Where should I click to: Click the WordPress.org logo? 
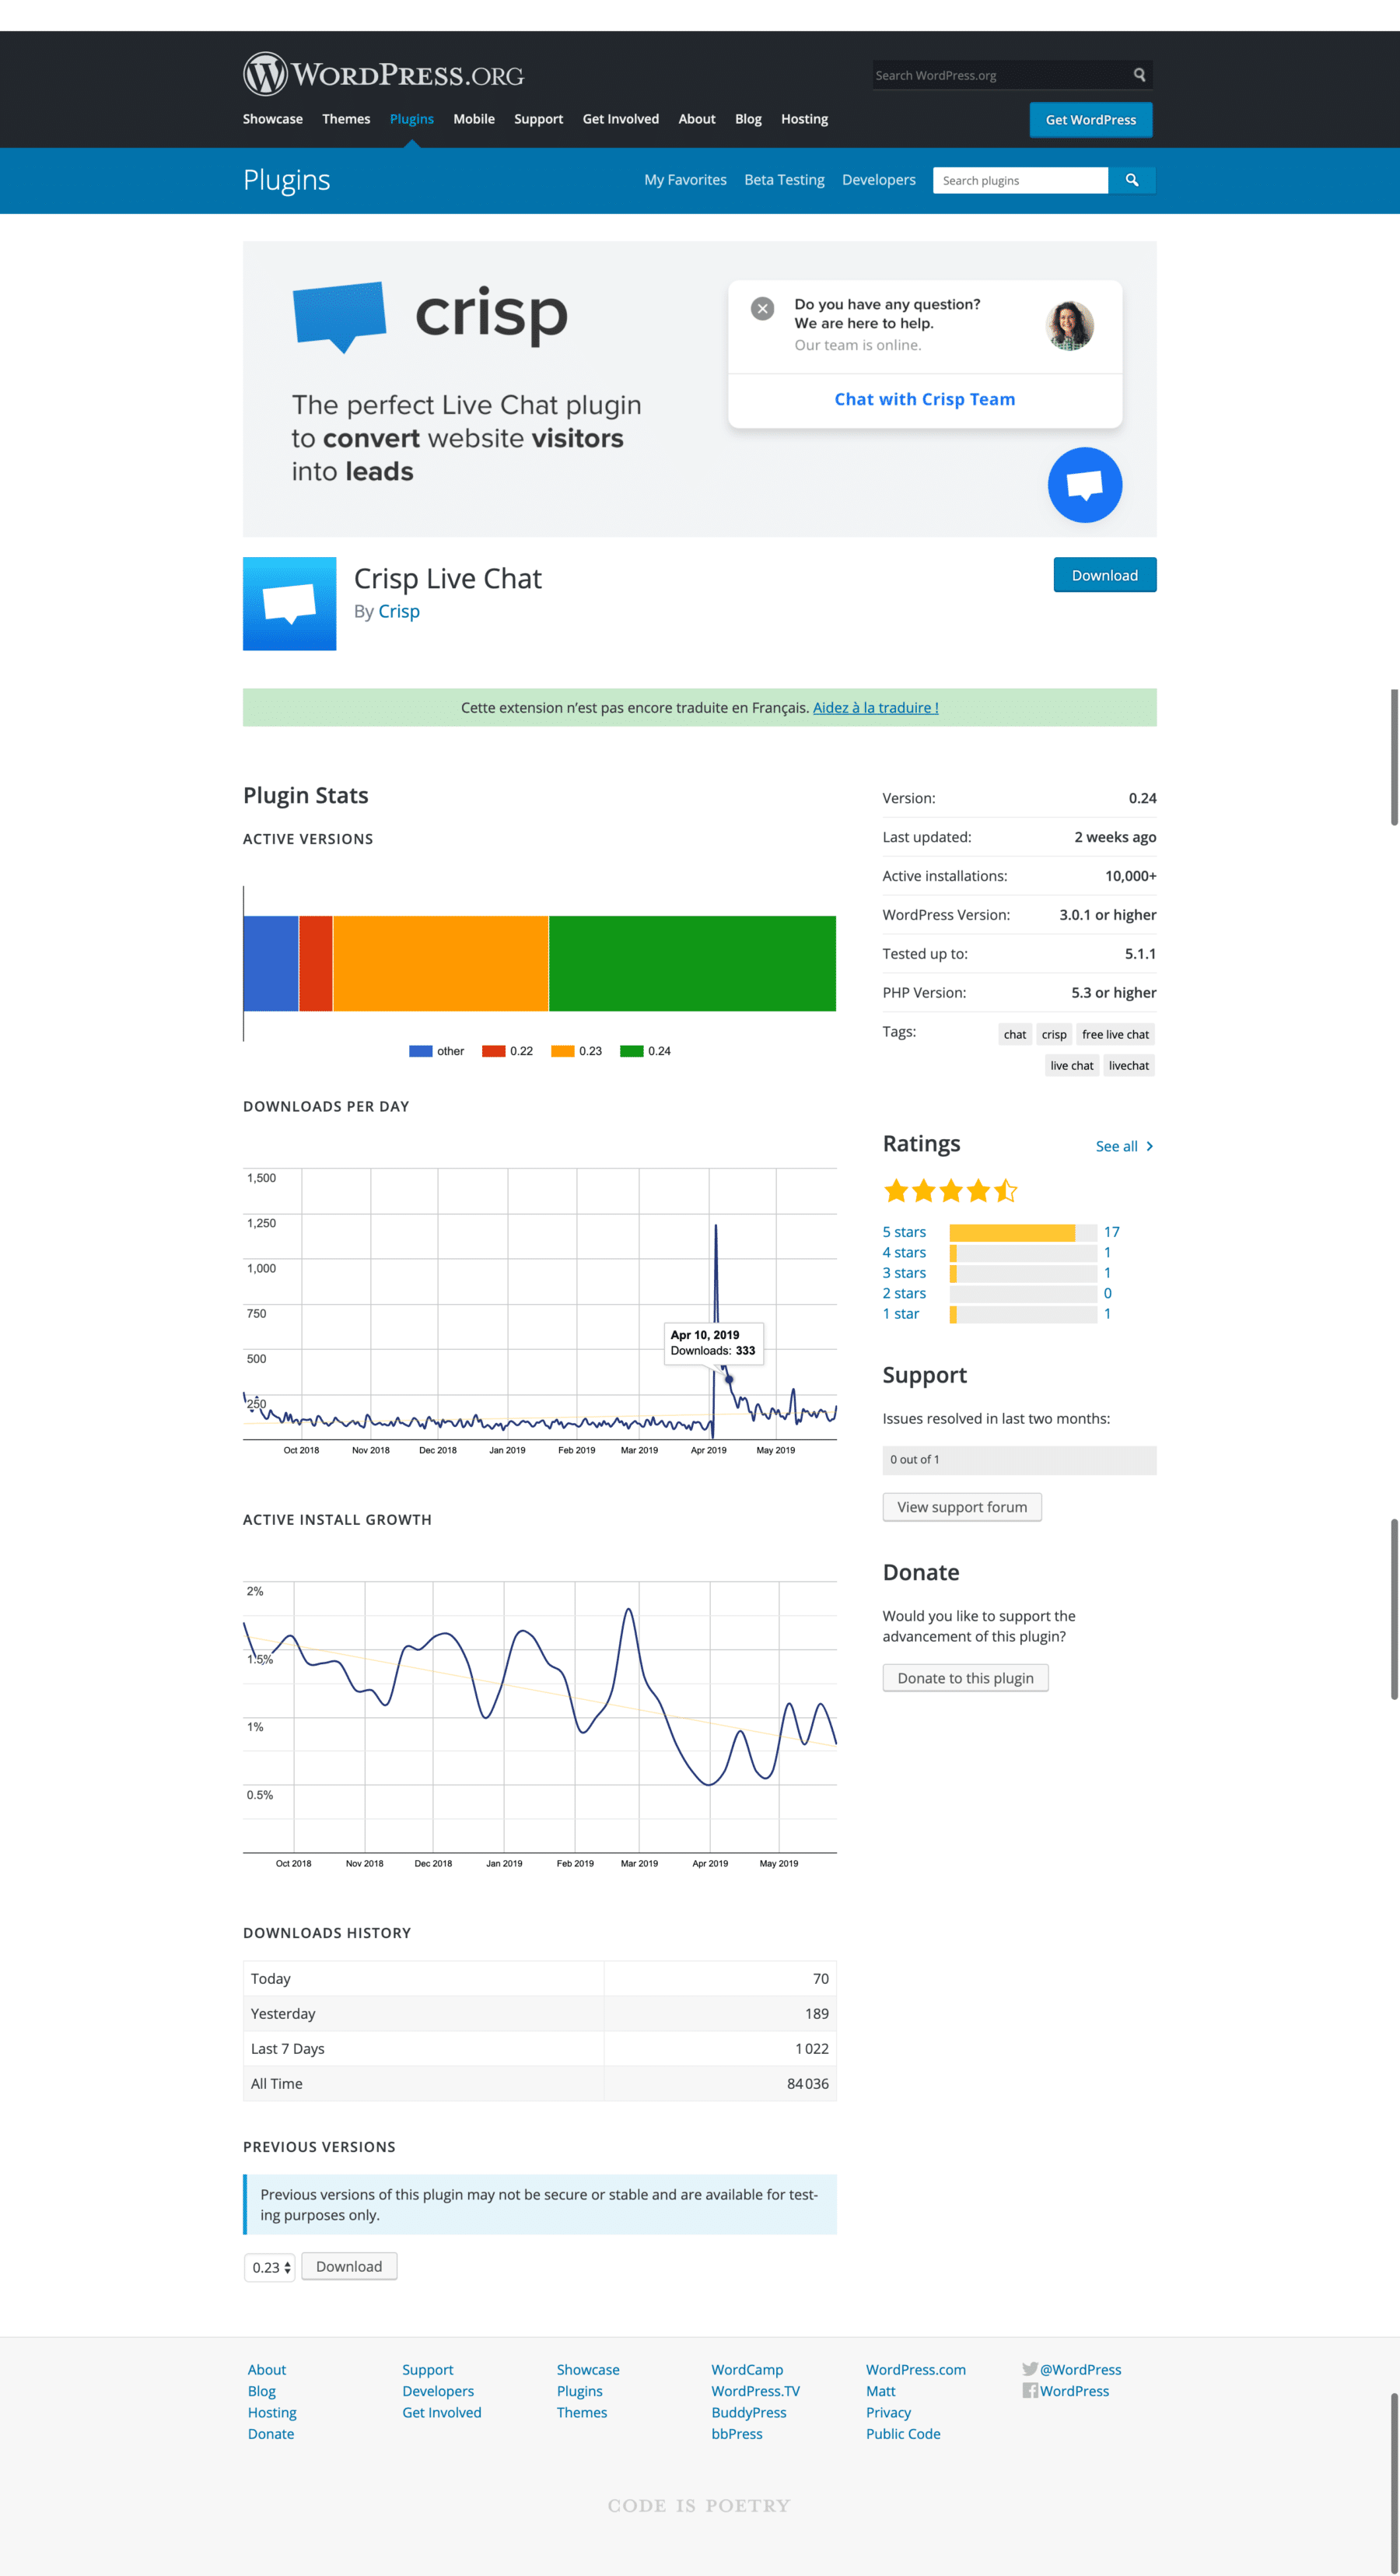(383, 74)
